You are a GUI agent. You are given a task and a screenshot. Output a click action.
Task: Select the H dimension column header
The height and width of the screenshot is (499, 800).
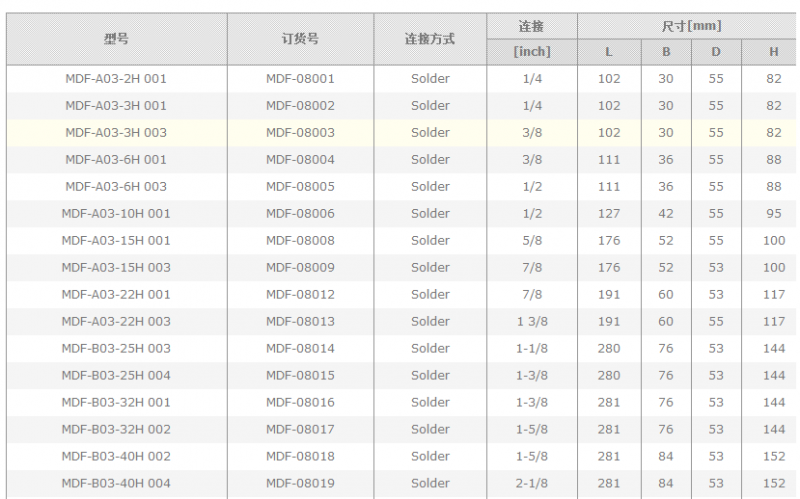[x=774, y=52]
